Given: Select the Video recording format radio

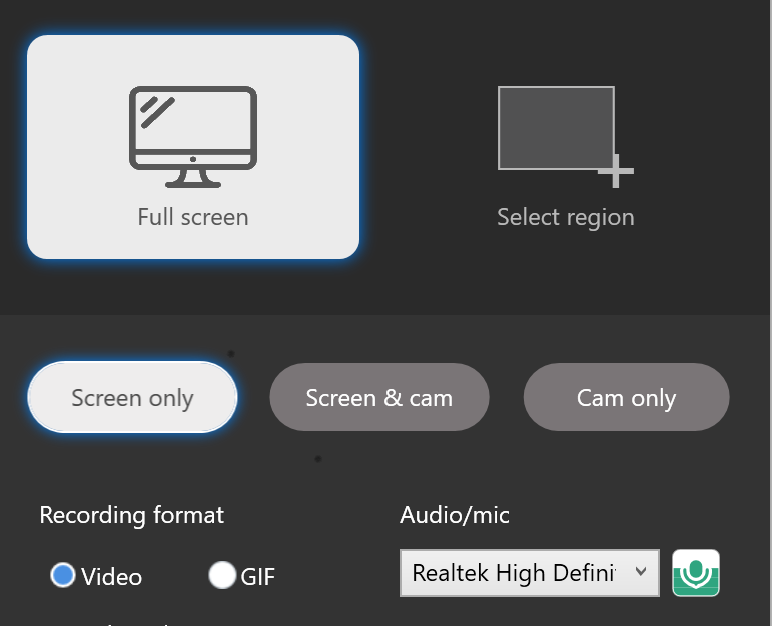Looking at the screenshot, I should pyautogui.click(x=63, y=576).
